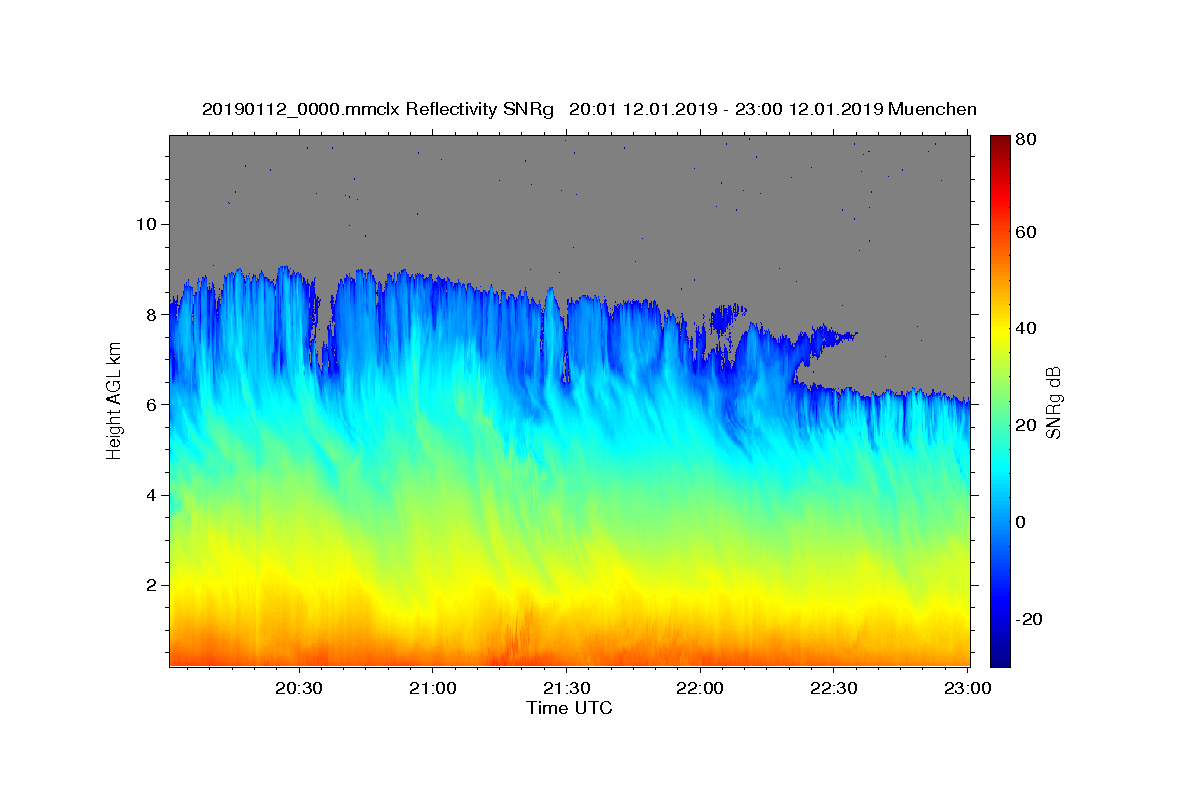The height and width of the screenshot is (800, 1200).
Task: Click the 20:30 time tick label
Action: coord(299,689)
